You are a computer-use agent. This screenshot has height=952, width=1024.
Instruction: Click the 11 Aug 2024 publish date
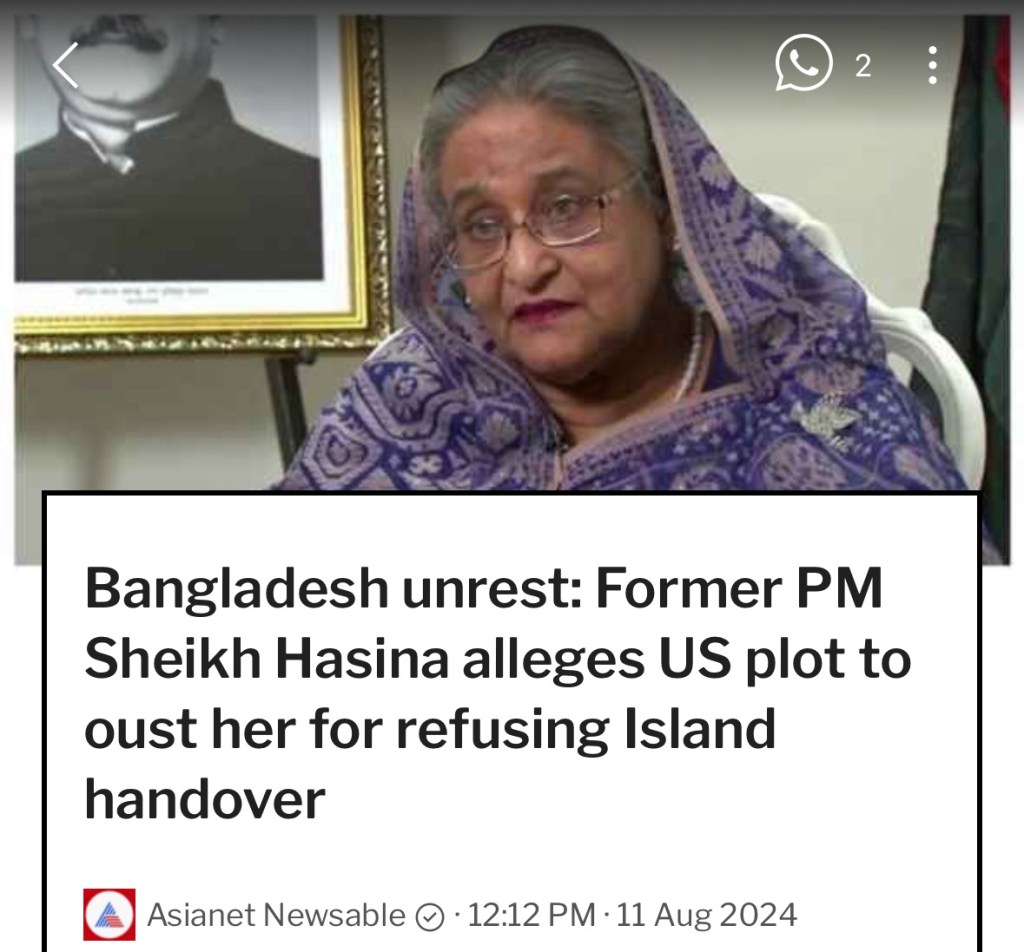tap(707, 914)
